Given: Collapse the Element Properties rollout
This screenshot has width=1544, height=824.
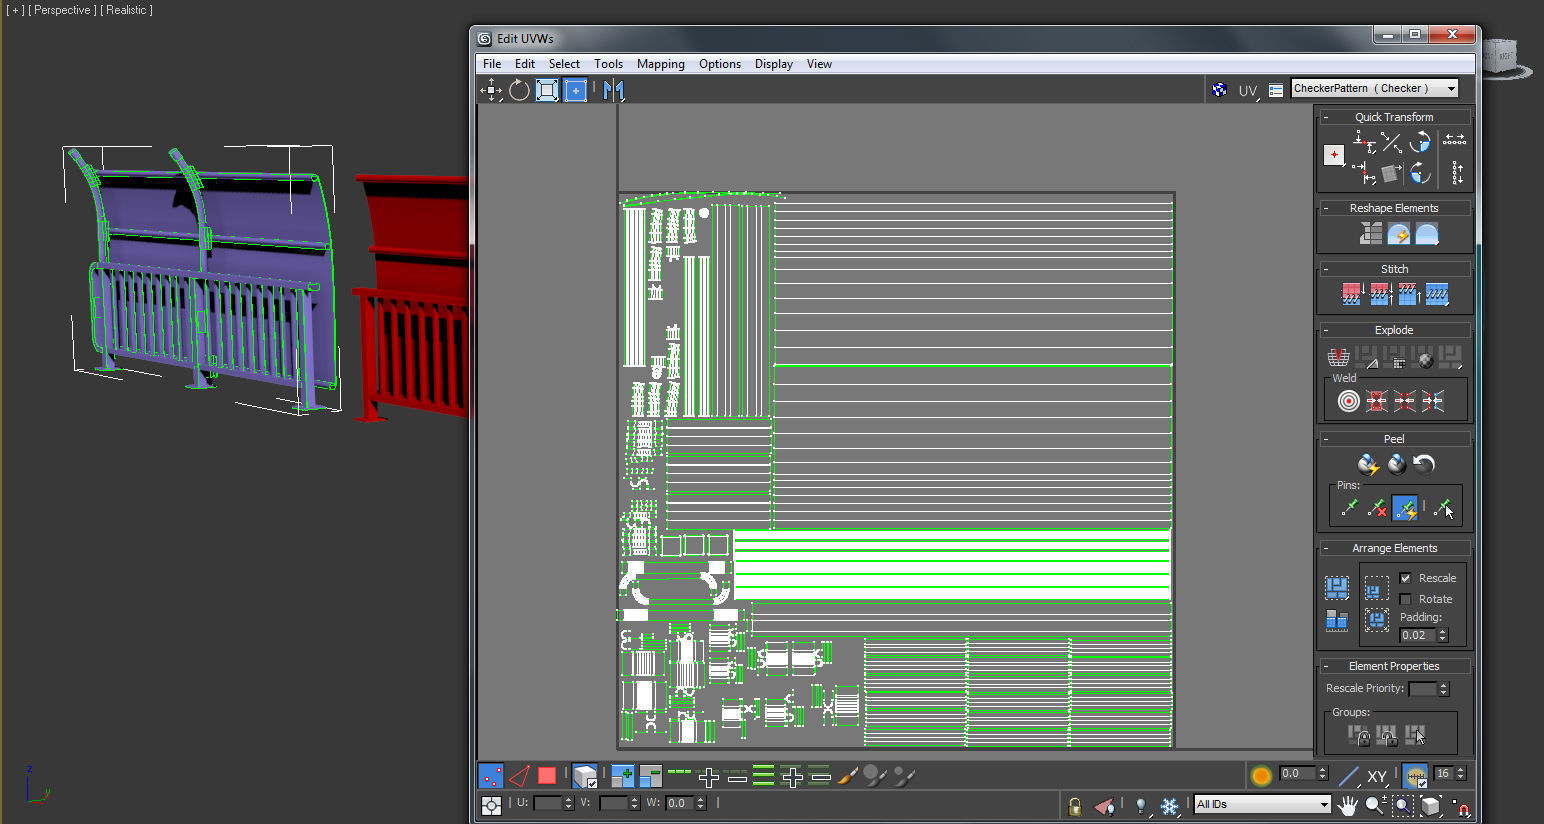Looking at the screenshot, I should coord(1326,666).
